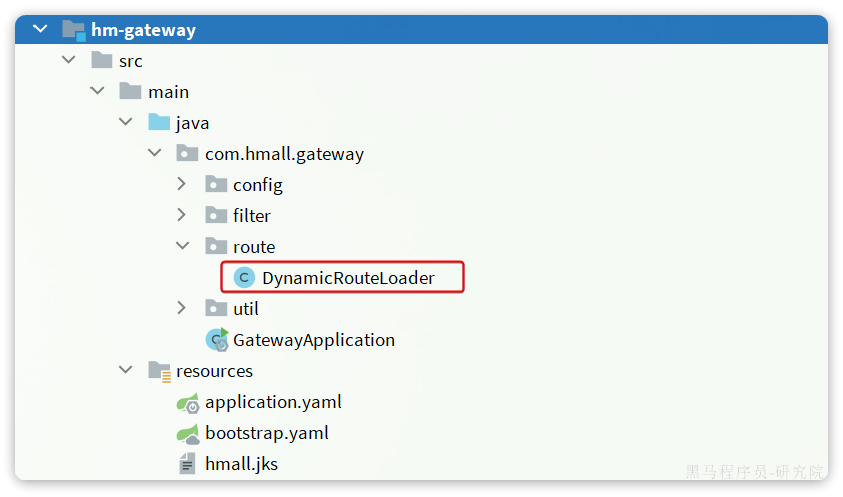Viewport: 843px width, 497px height.
Task: Collapse the hm-gateway module
Action: tap(40, 29)
